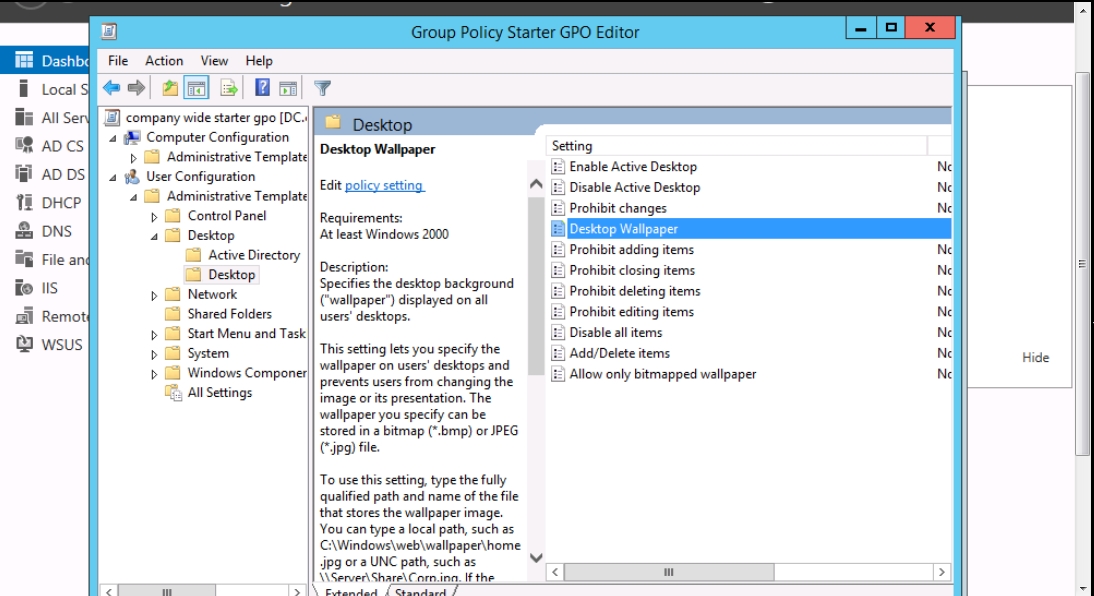Open Server Manager's WSUS sidebar item
Image resolution: width=1094 pixels, height=596 pixels.
coord(61,345)
